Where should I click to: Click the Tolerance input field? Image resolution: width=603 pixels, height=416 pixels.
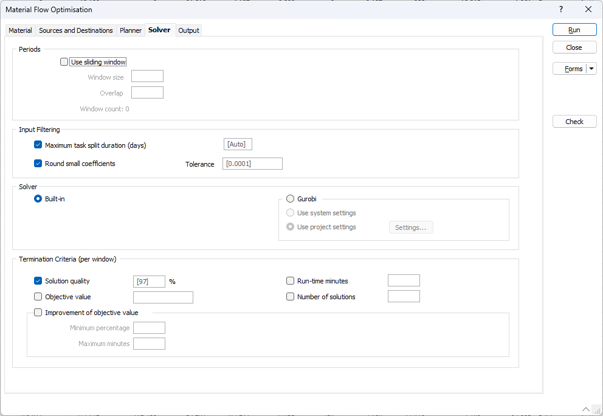click(252, 164)
